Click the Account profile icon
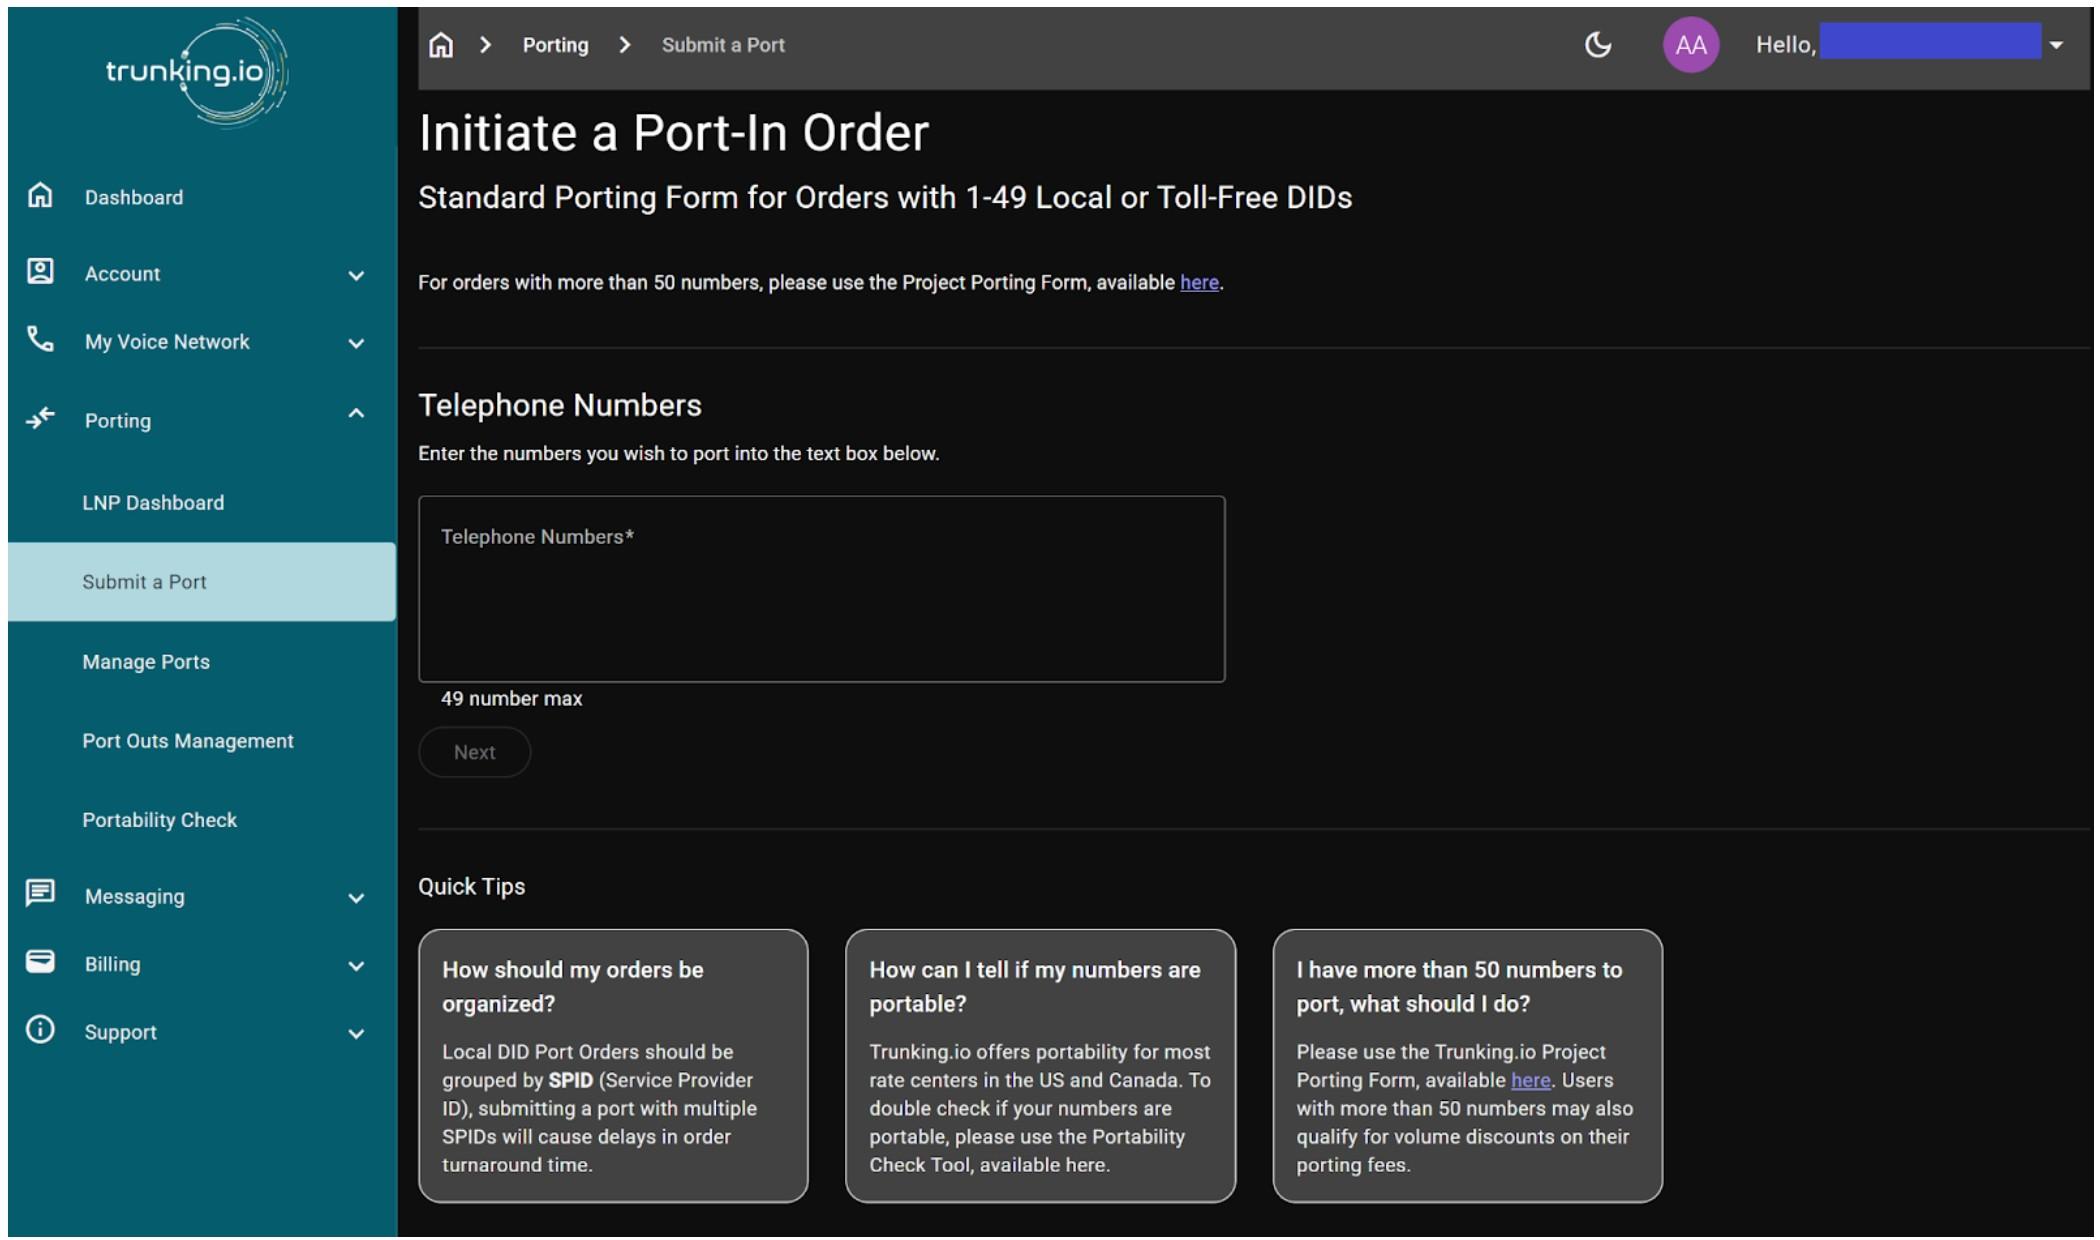The image size is (2100, 1240). (x=40, y=272)
